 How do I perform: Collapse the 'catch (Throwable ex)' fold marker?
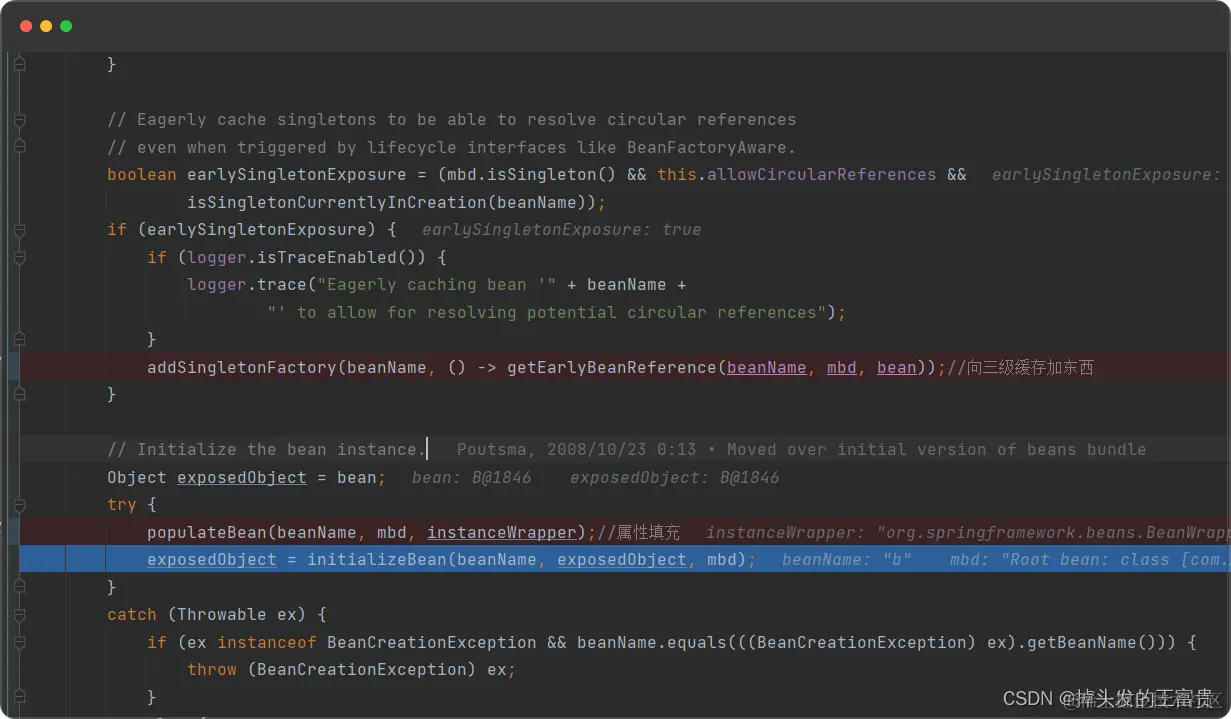click(x=20, y=615)
